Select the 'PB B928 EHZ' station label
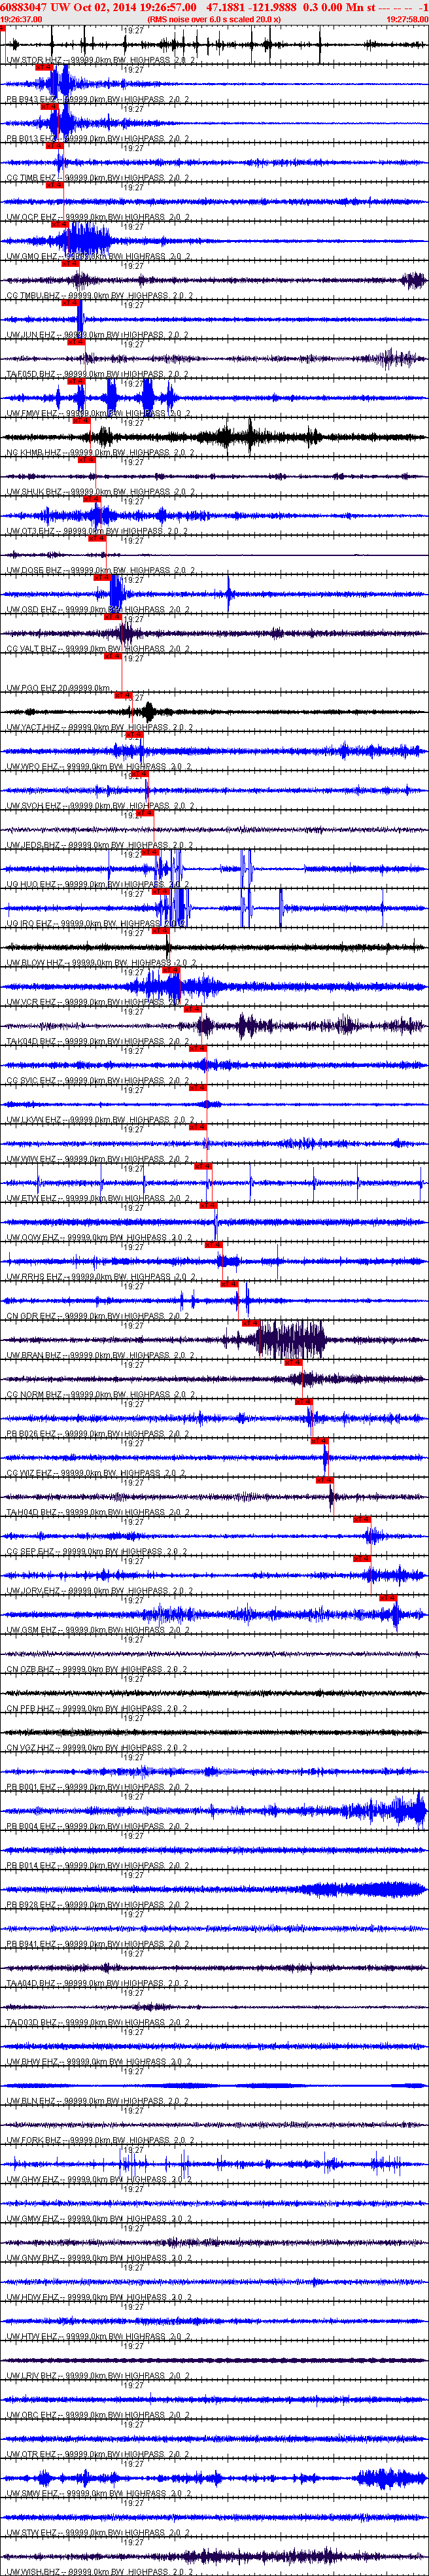Screen dimensions: 429x2576 point(32,1905)
